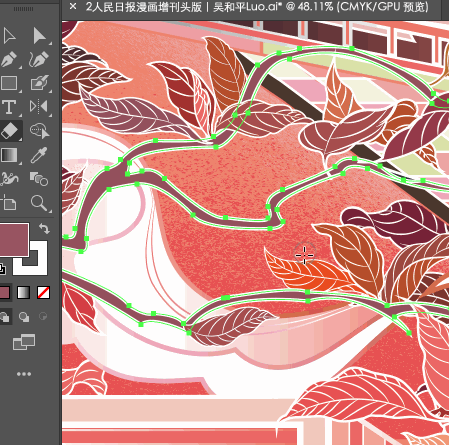This screenshot has height=445, width=449.
Task: Select the Puppet Warp tool
Action: pyautogui.click(x=9, y=179)
